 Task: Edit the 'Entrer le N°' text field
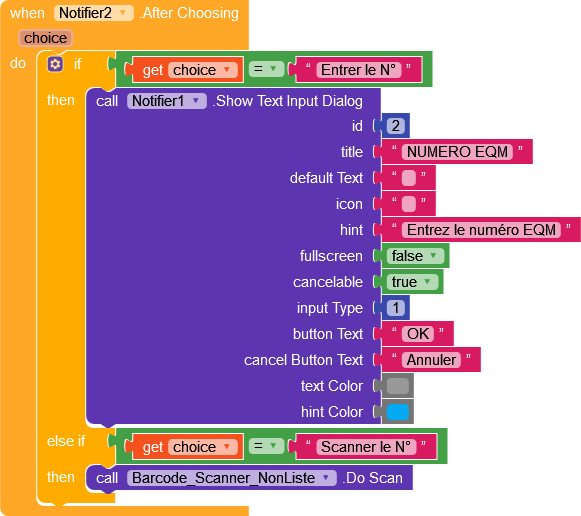[358, 70]
